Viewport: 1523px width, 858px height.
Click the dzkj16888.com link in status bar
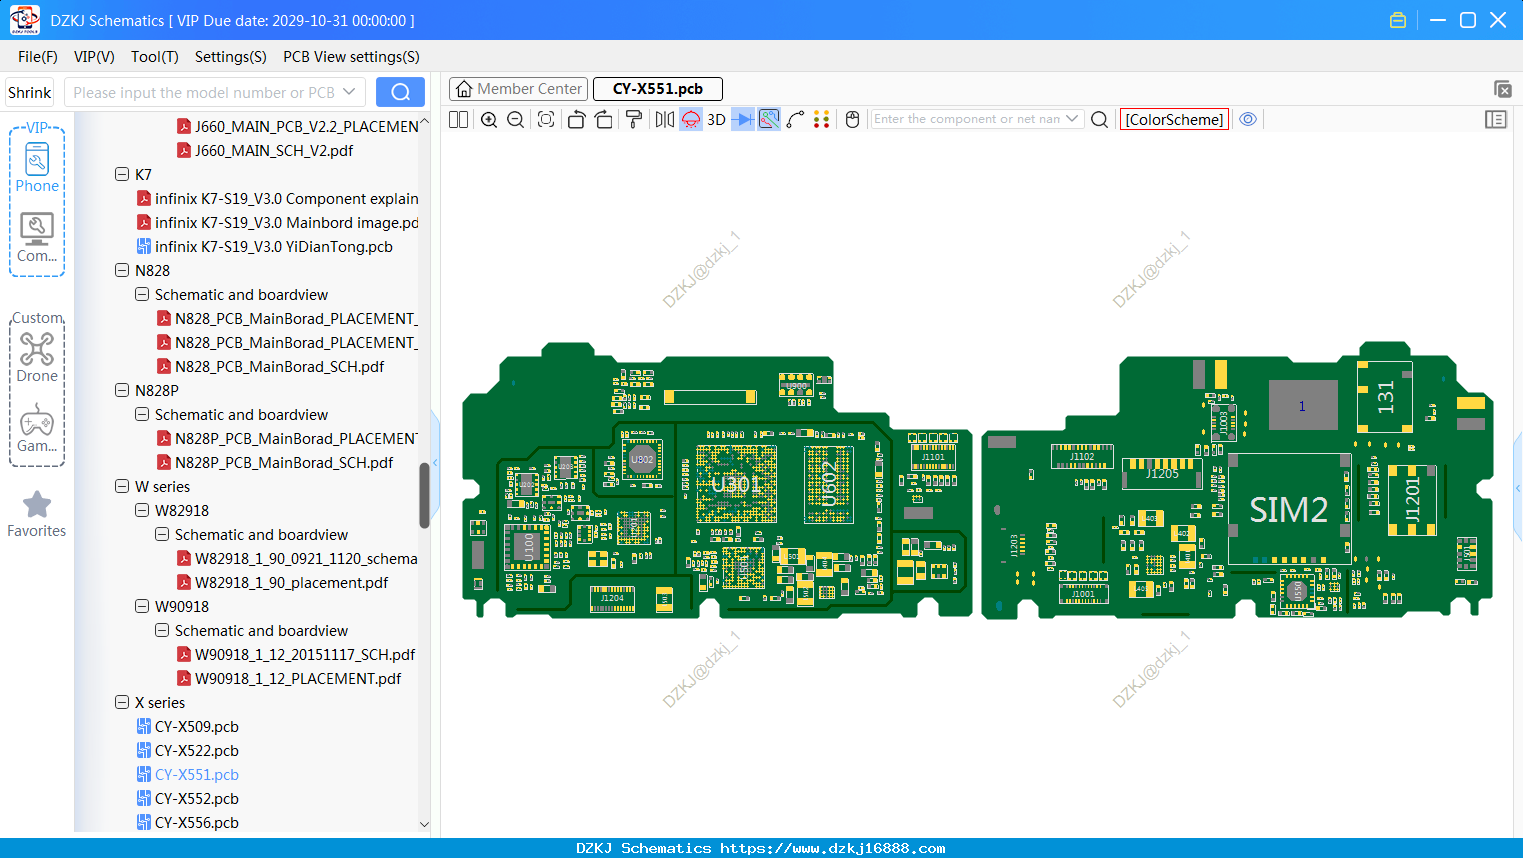click(x=832, y=848)
